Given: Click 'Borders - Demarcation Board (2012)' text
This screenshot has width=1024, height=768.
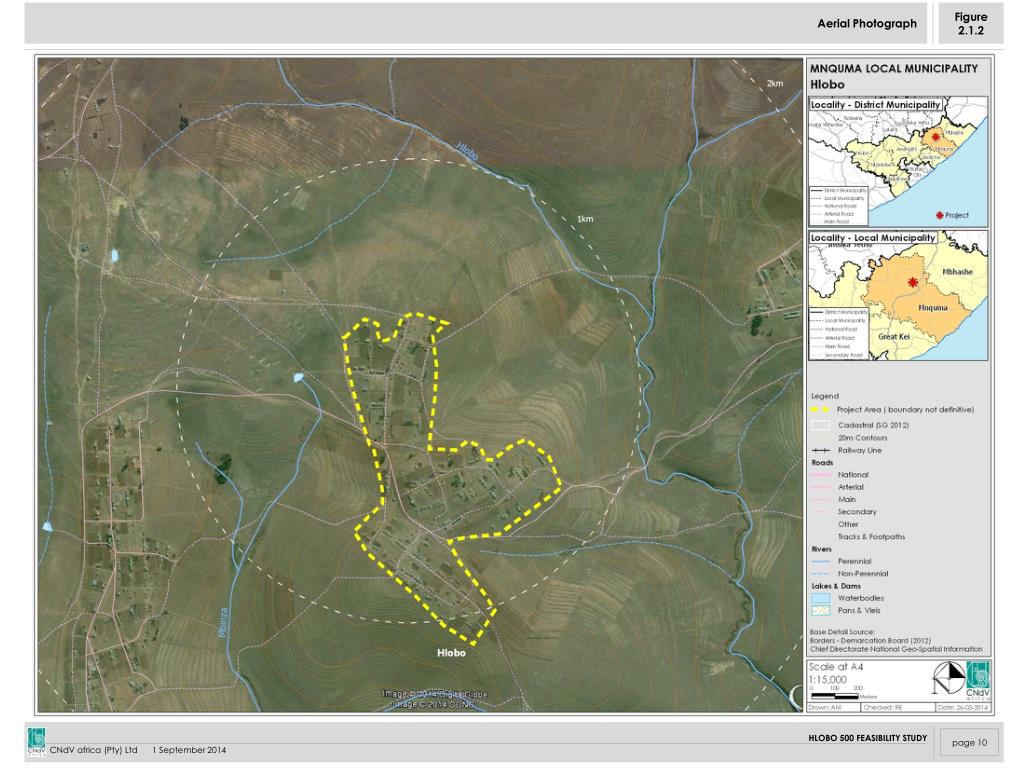Looking at the screenshot, I should coord(871,641).
